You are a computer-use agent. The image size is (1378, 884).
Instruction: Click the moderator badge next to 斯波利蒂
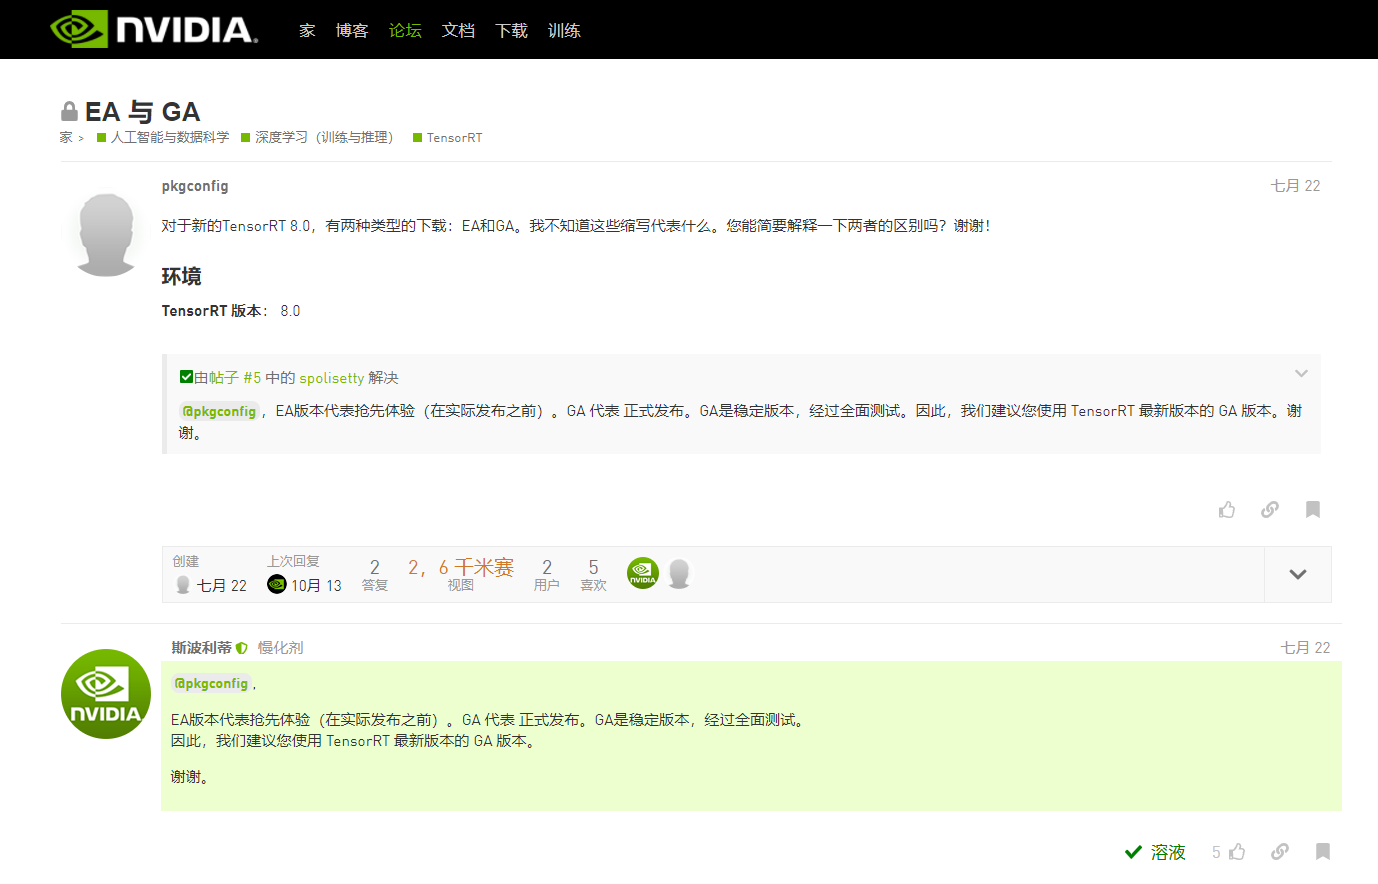[242, 647]
